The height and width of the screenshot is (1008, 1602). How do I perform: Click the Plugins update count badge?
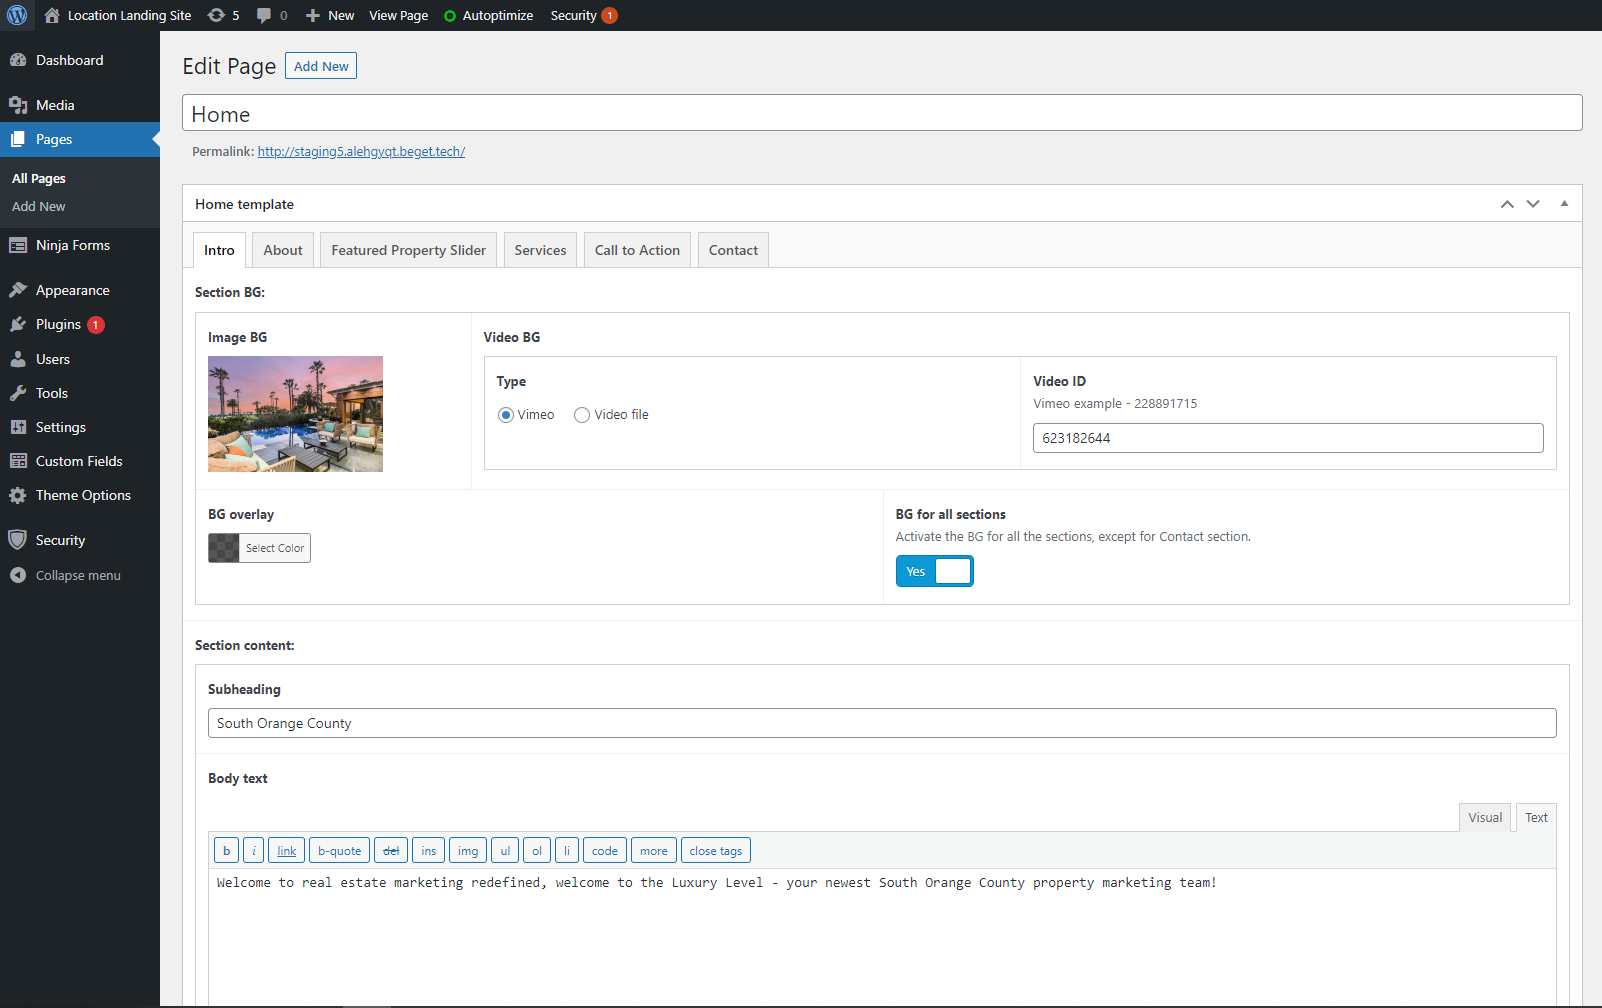click(95, 325)
